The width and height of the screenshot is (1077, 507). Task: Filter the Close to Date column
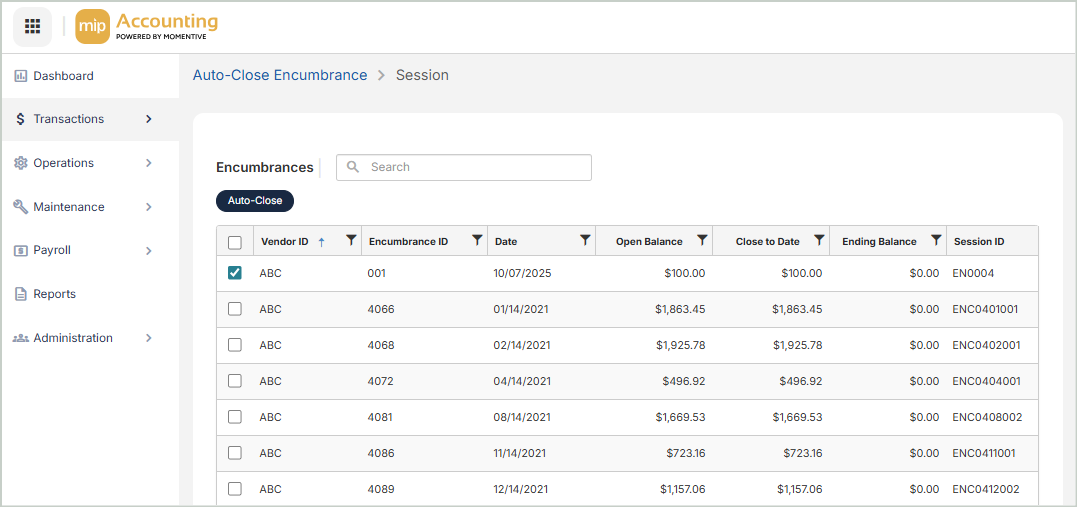pos(819,240)
